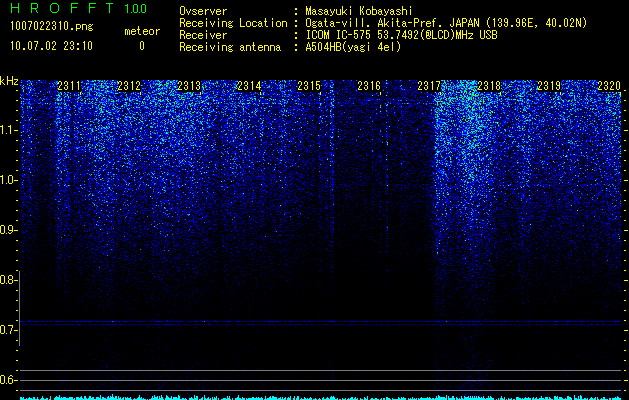Click the 2312 time marker
The width and height of the screenshot is (629, 400).
tap(129, 86)
